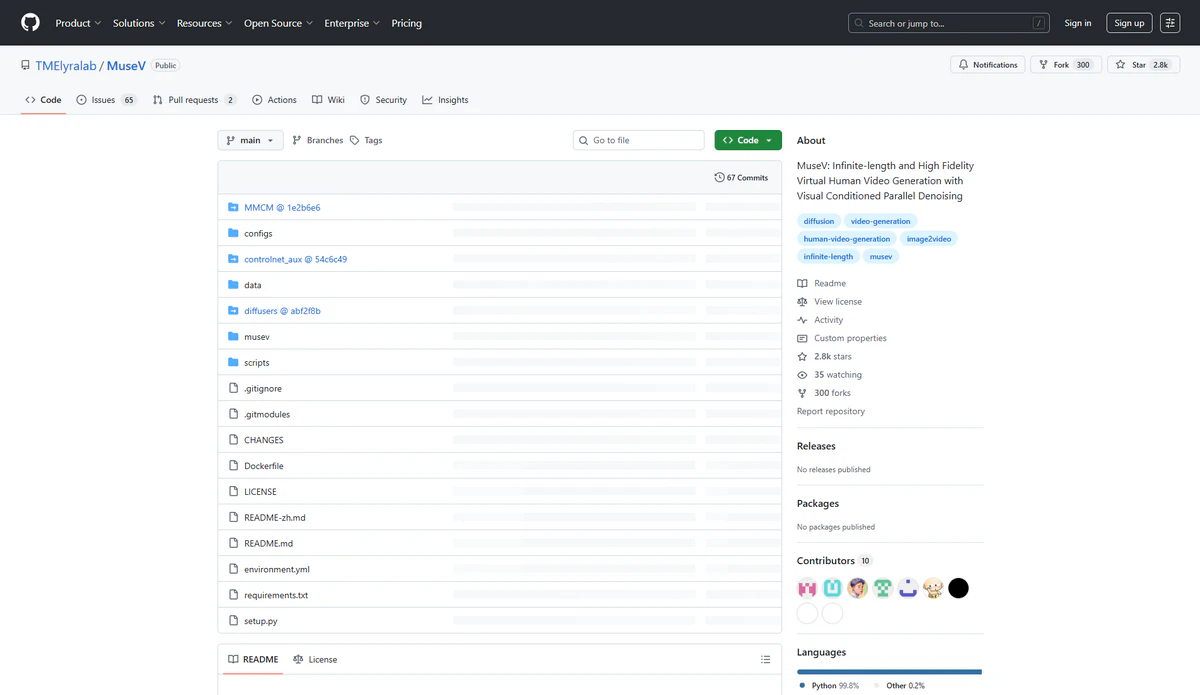Open MMCM submodule folder
The height and width of the screenshot is (695, 1200).
pyautogui.click(x=282, y=208)
